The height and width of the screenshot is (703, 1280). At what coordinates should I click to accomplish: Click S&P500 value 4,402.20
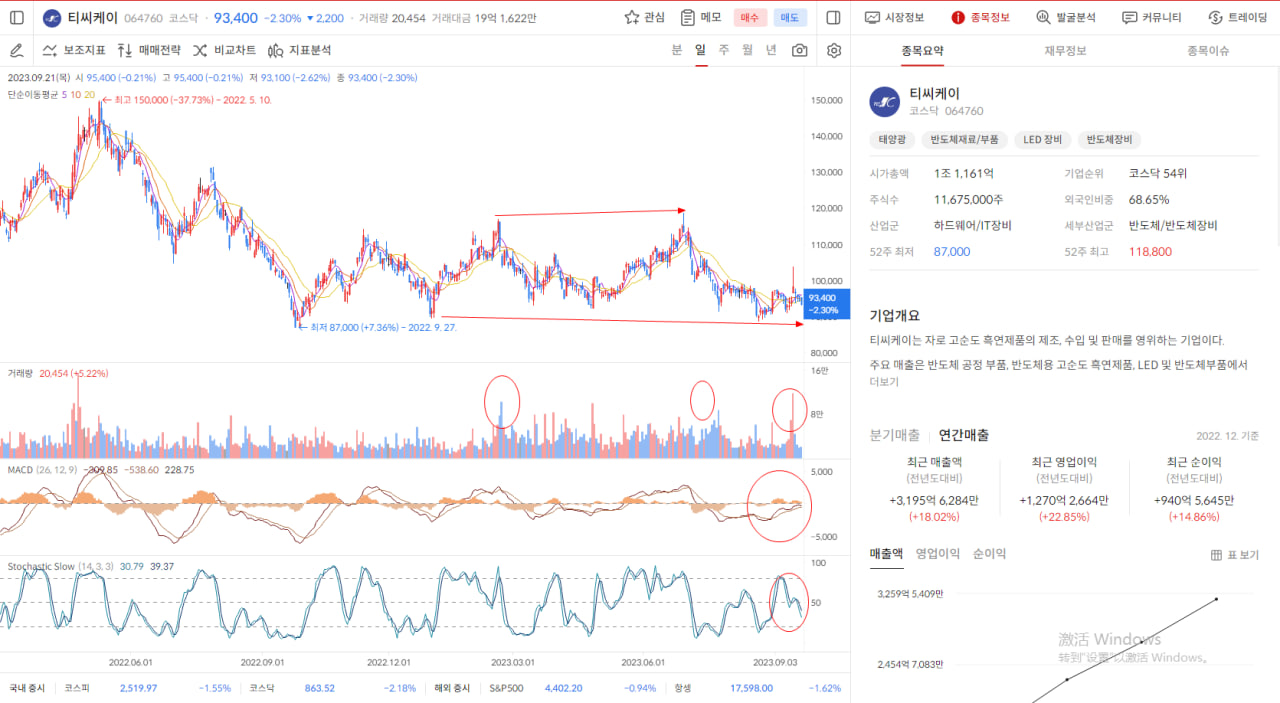point(563,688)
